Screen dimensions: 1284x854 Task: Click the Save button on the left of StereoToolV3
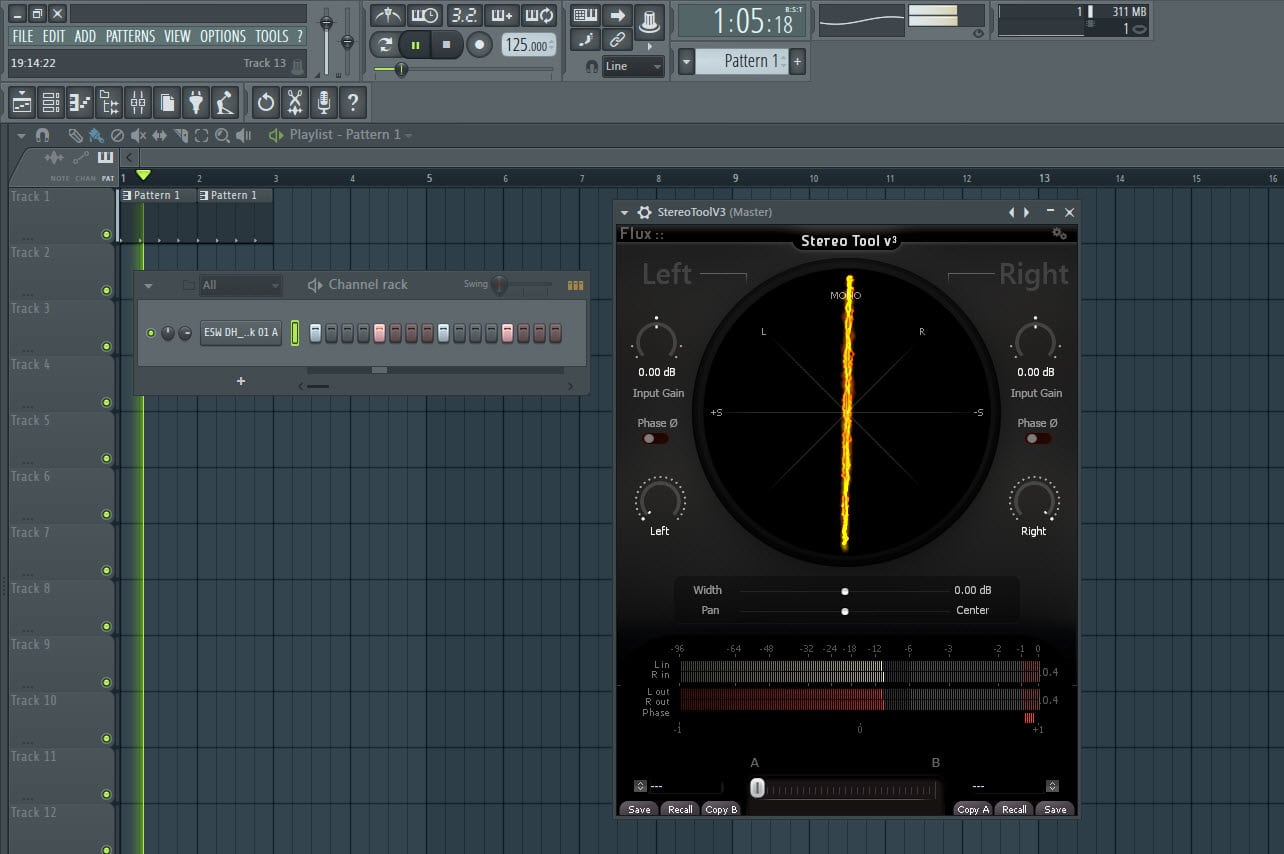pyautogui.click(x=639, y=809)
